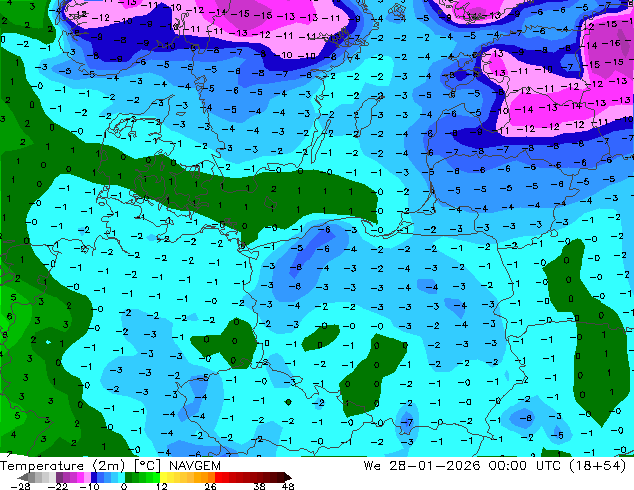
Task: Click the '00:00' time in footer
Action: 507,466
